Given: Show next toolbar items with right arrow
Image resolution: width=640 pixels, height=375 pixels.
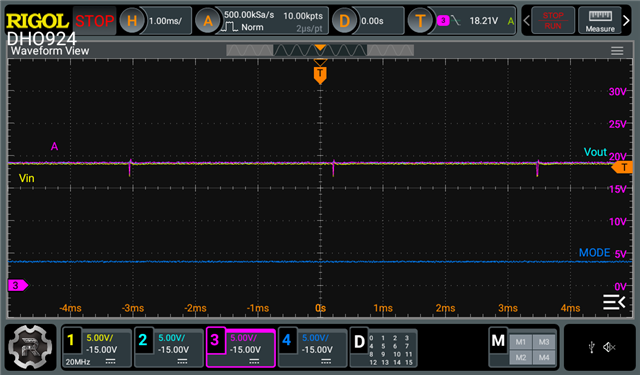Looking at the screenshot, I should coord(626,20).
